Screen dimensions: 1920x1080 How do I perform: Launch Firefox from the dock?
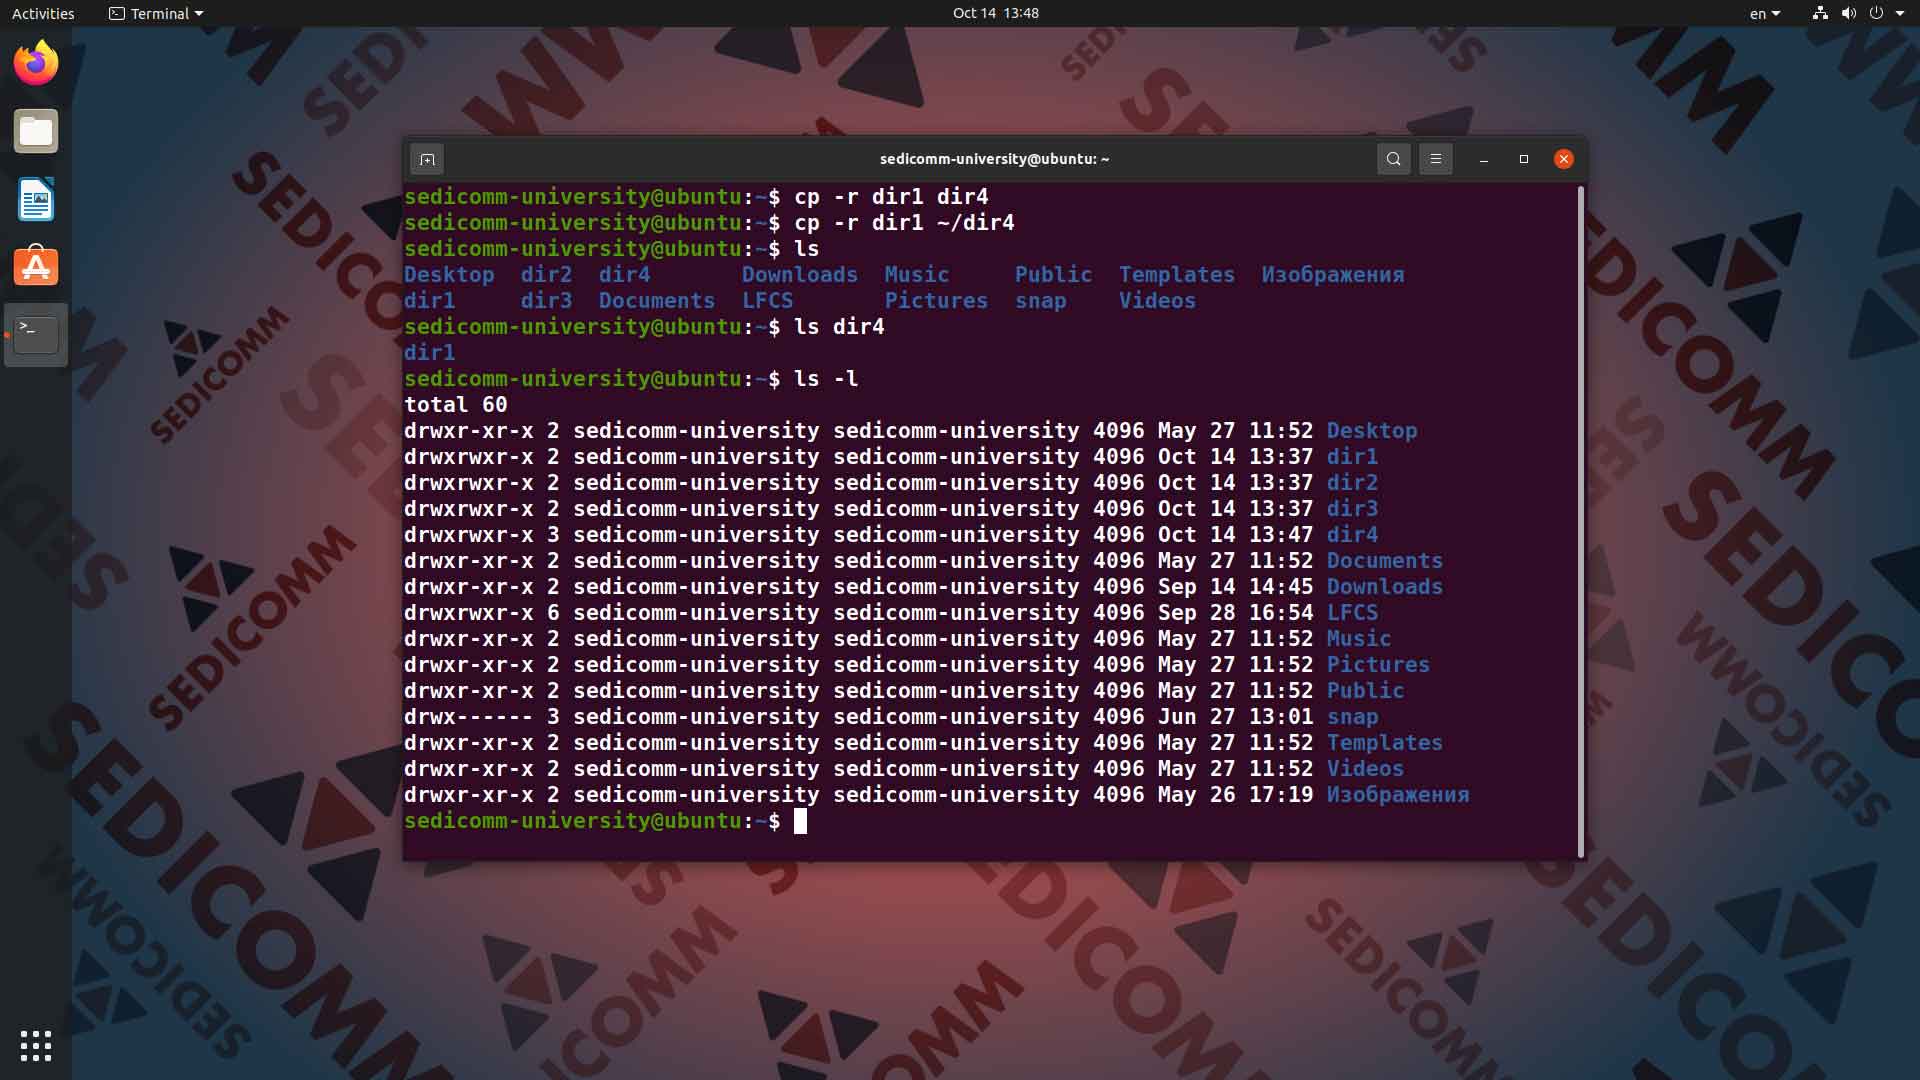coord(36,62)
